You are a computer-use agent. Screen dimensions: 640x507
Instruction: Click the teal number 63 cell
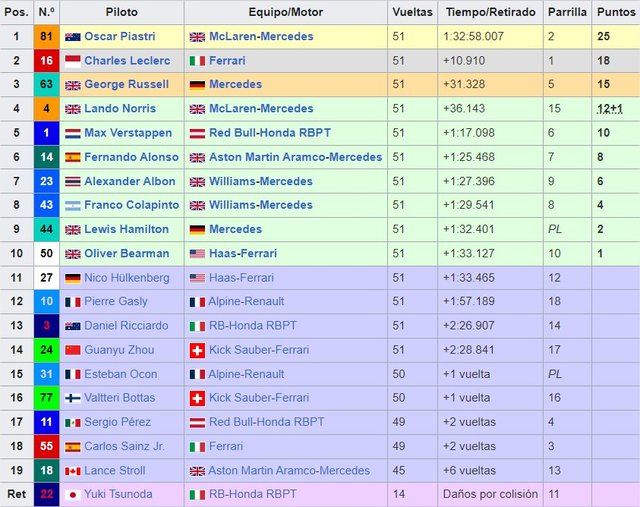(47, 84)
